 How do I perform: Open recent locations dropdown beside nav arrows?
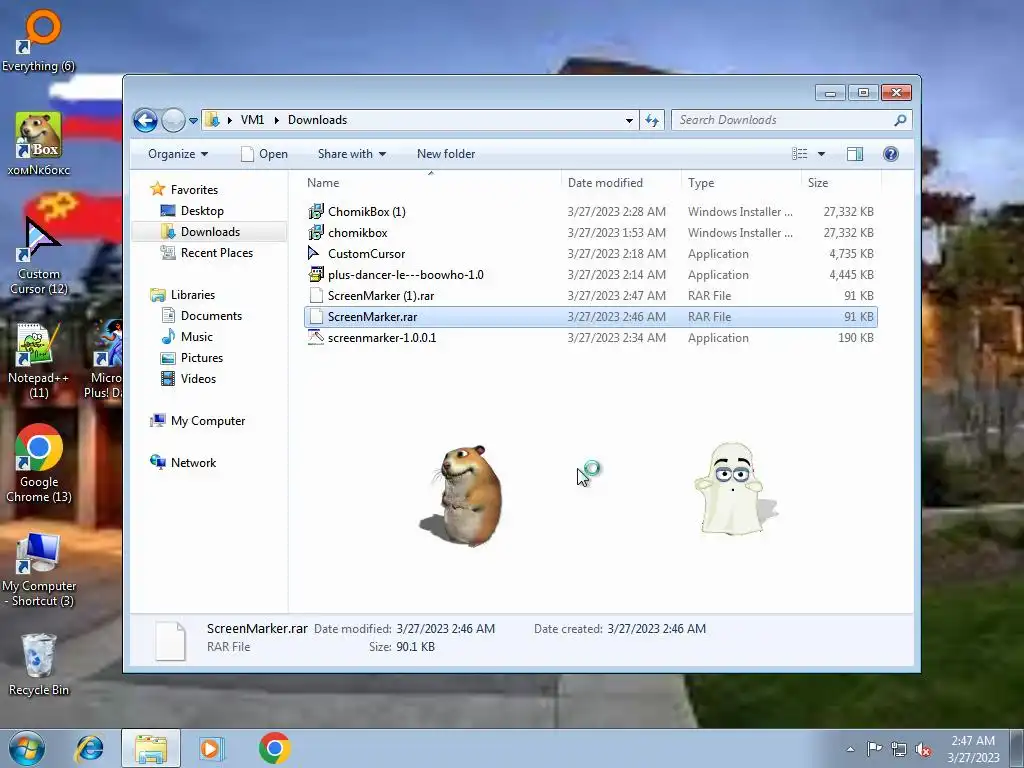193,121
